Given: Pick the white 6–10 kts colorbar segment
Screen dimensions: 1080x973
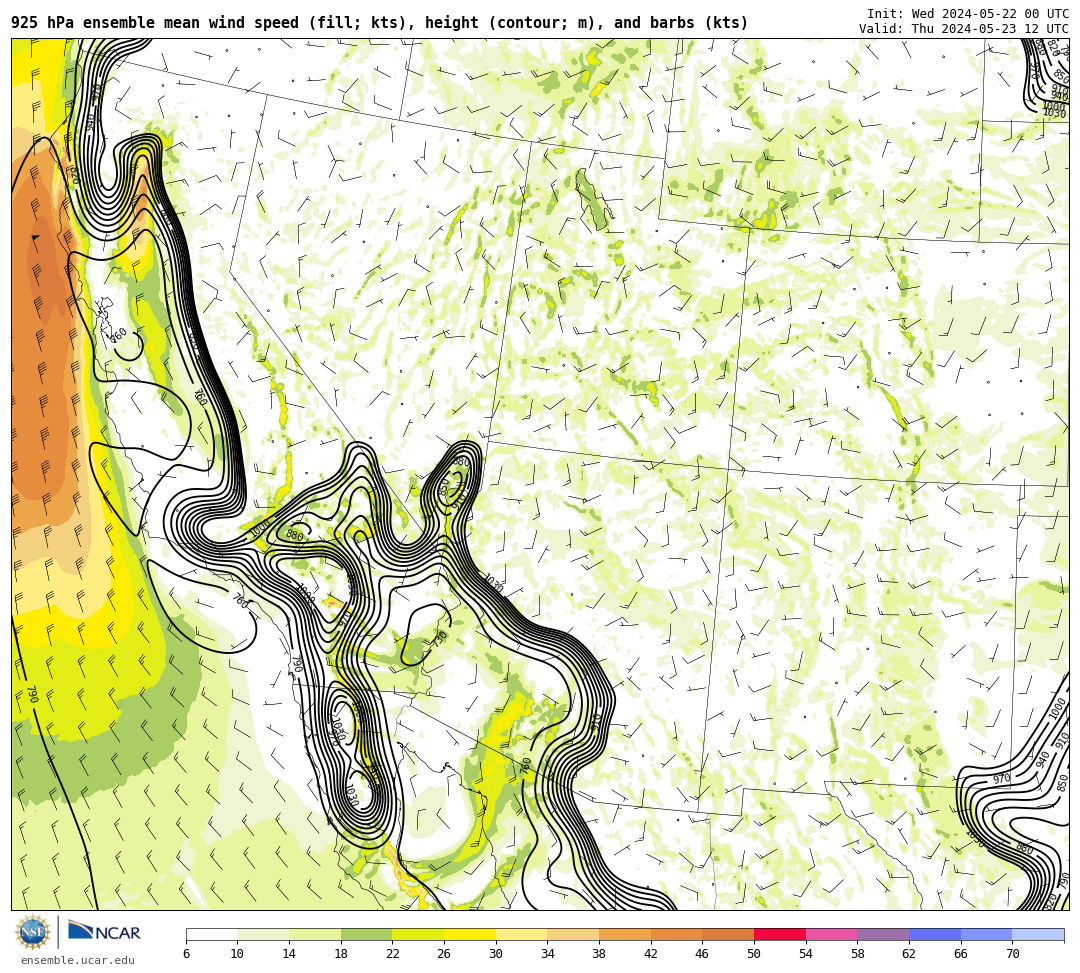Looking at the screenshot, I should 211,934.
